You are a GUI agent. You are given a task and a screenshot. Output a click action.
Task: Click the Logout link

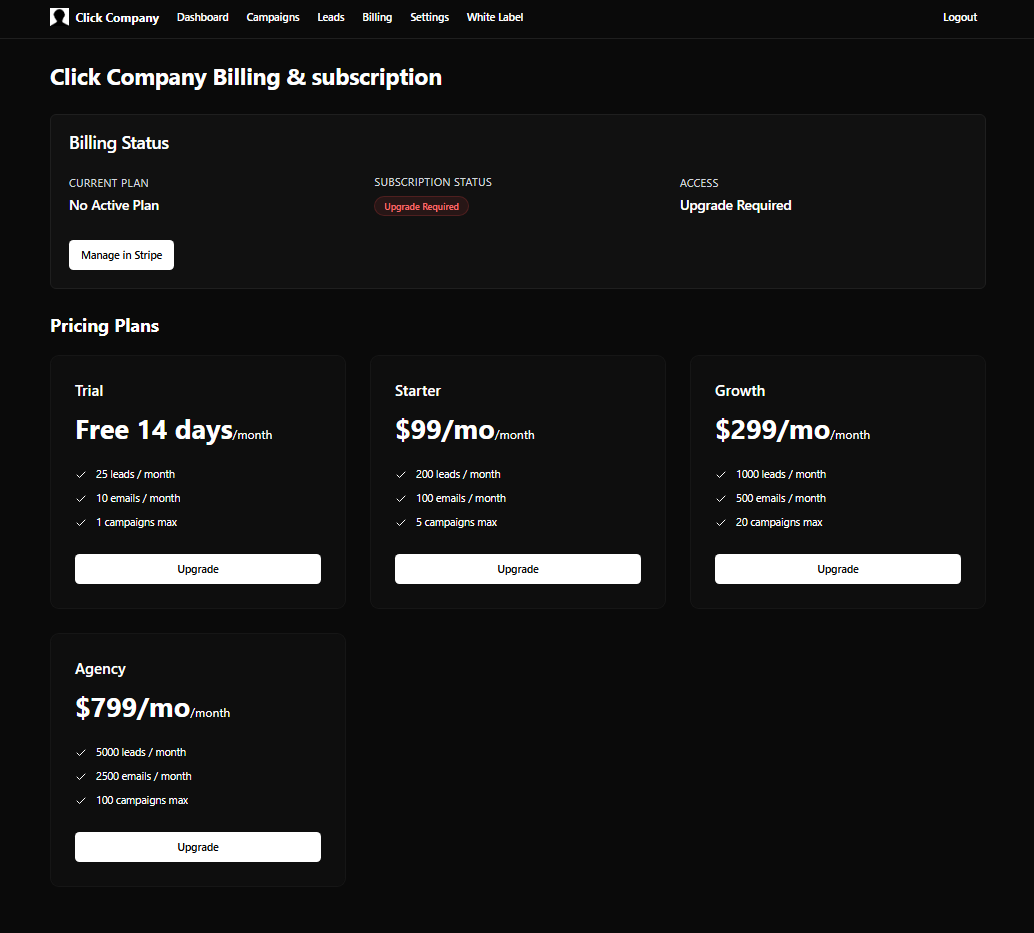pos(959,17)
